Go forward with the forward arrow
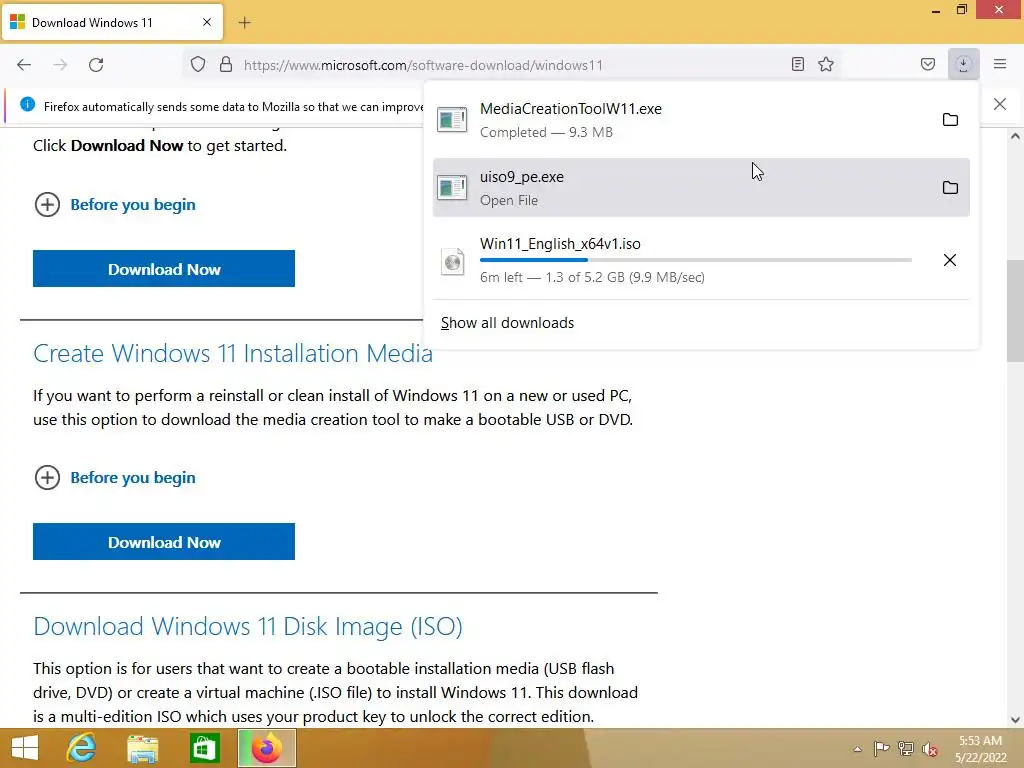The image size is (1024, 768). pos(60,65)
